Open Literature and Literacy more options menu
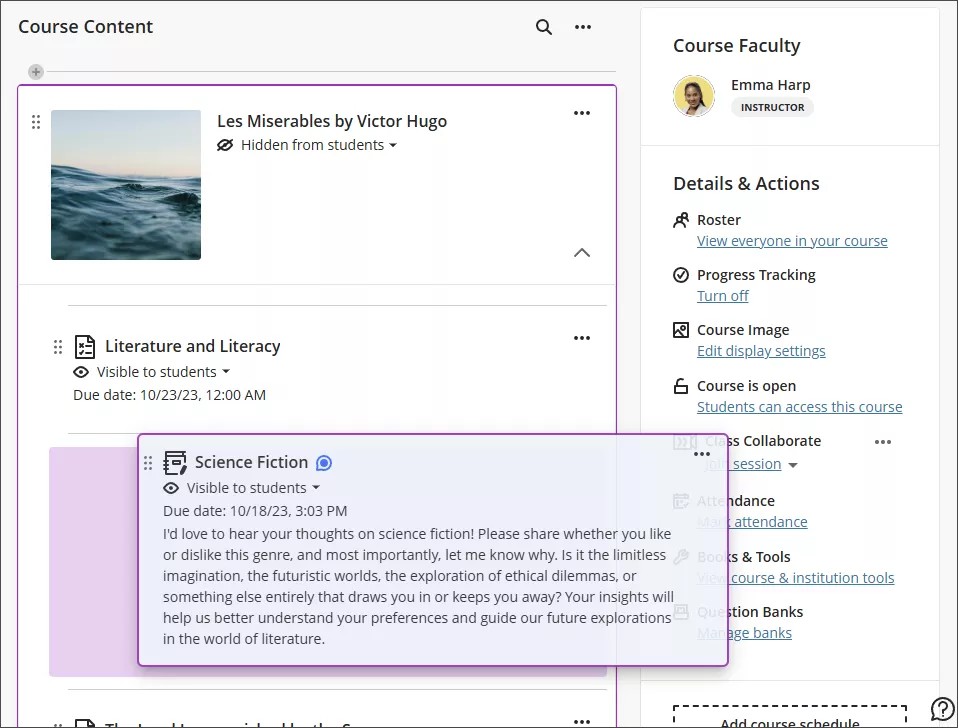Screen dimensions: 958x728 (581, 339)
